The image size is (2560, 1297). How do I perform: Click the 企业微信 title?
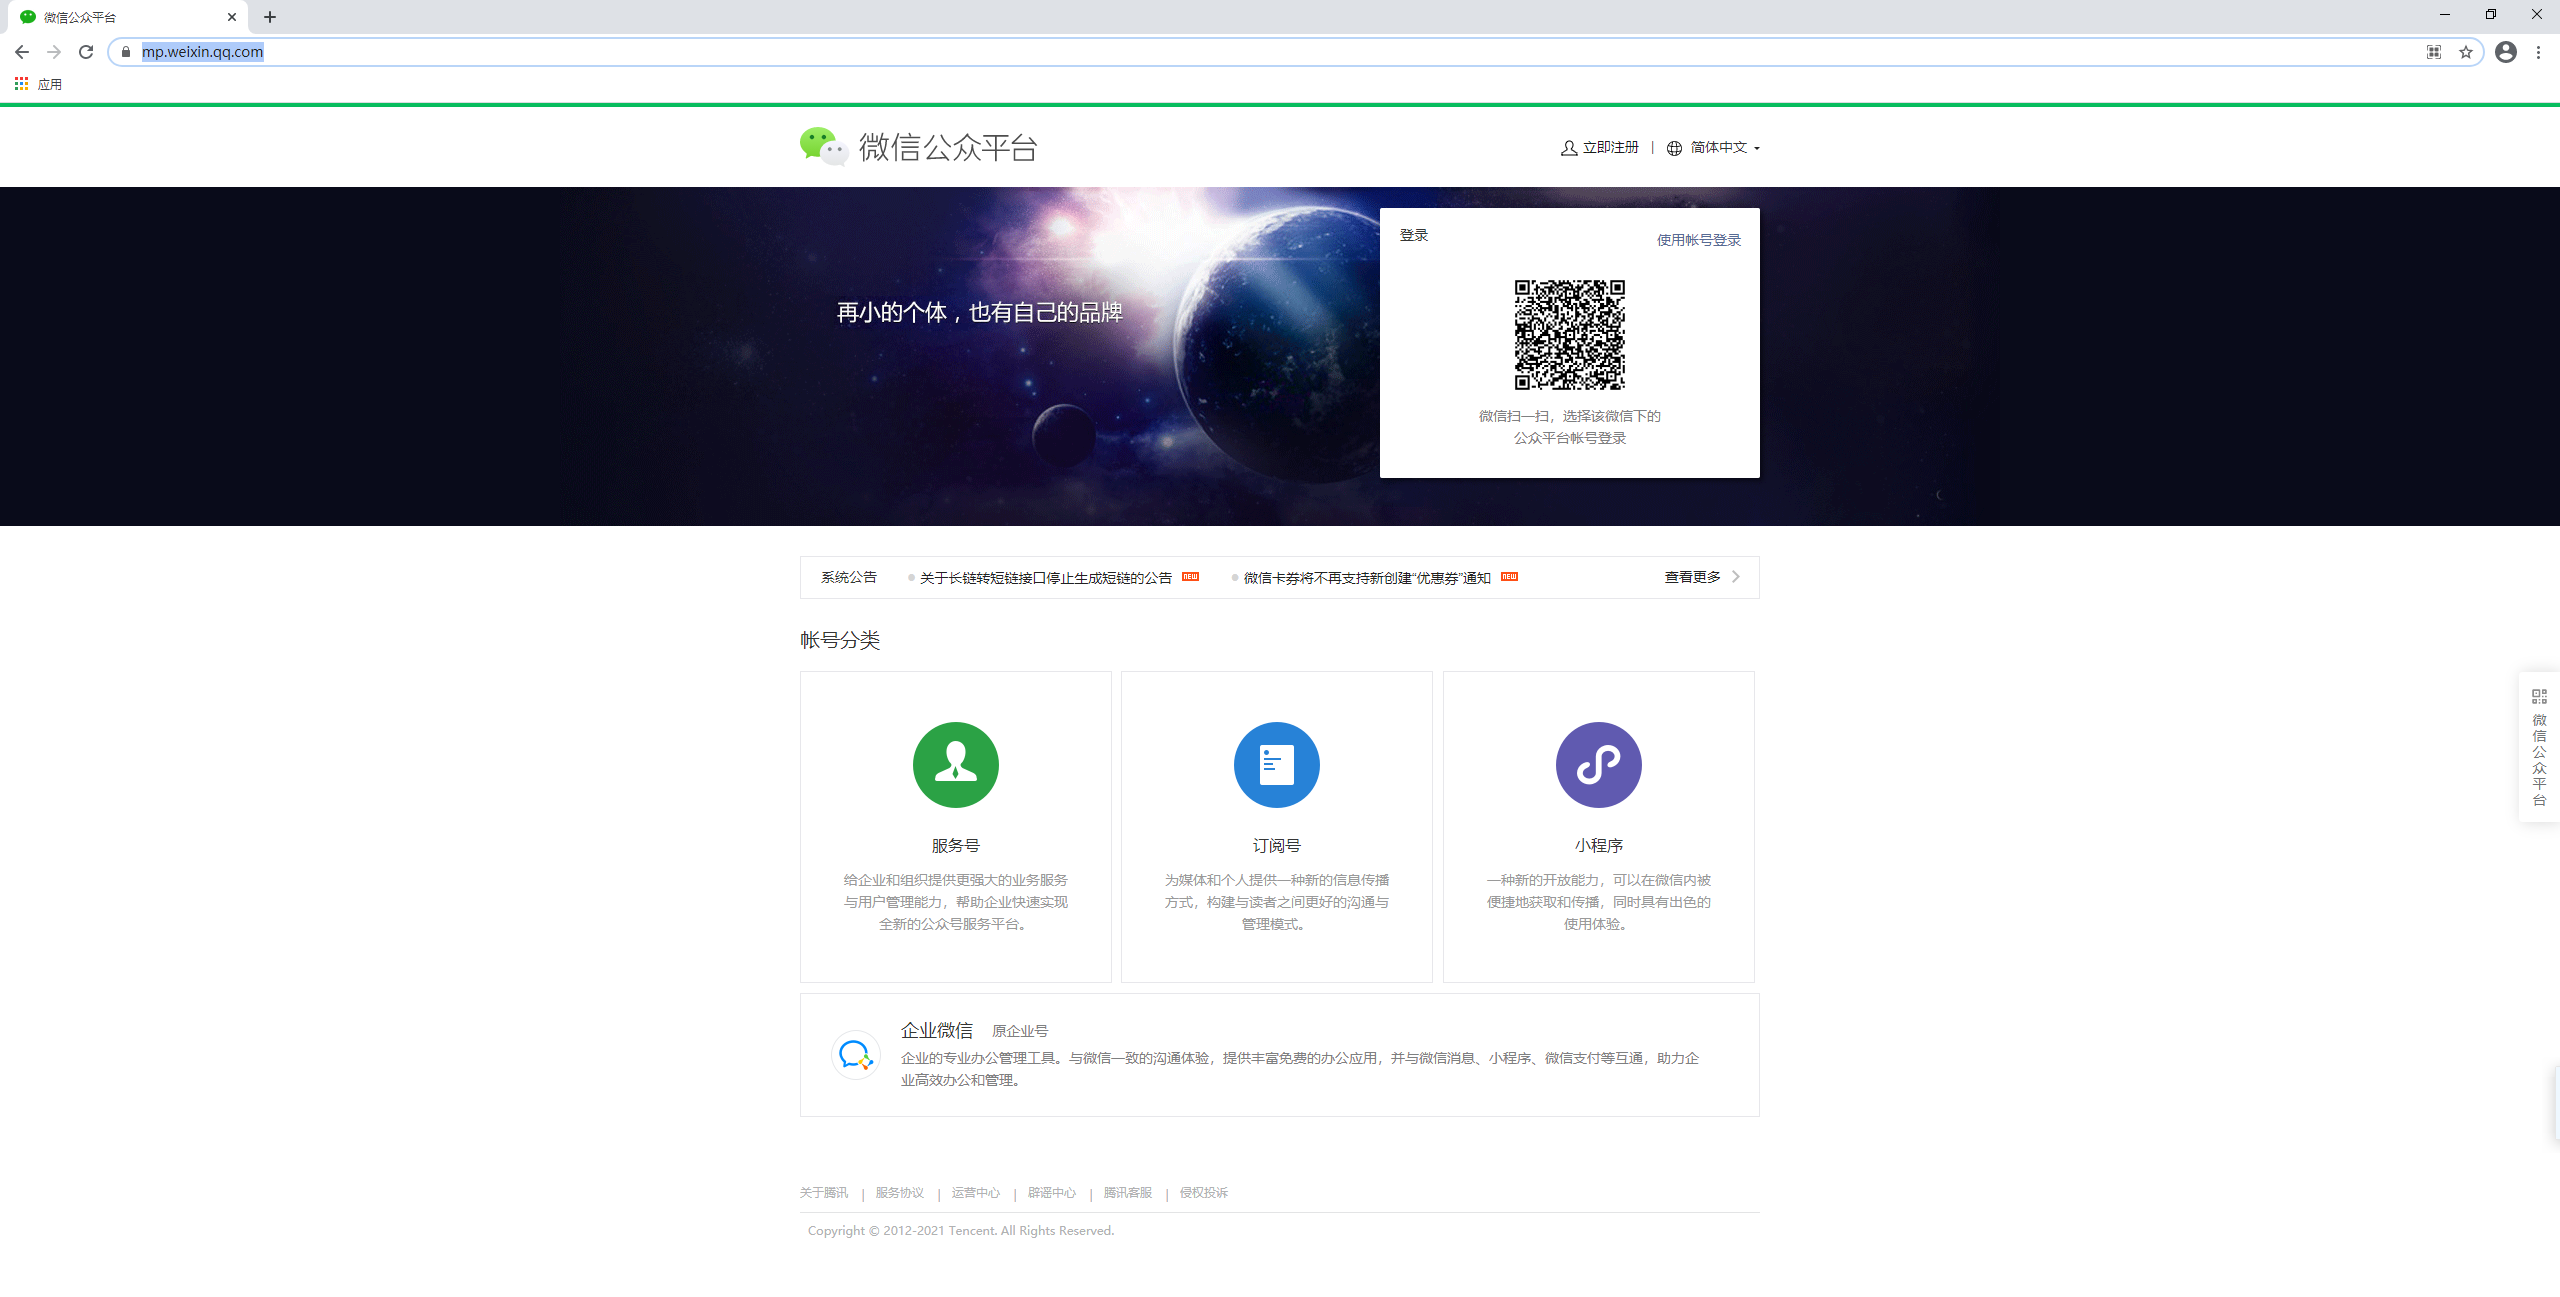[x=936, y=1030]
